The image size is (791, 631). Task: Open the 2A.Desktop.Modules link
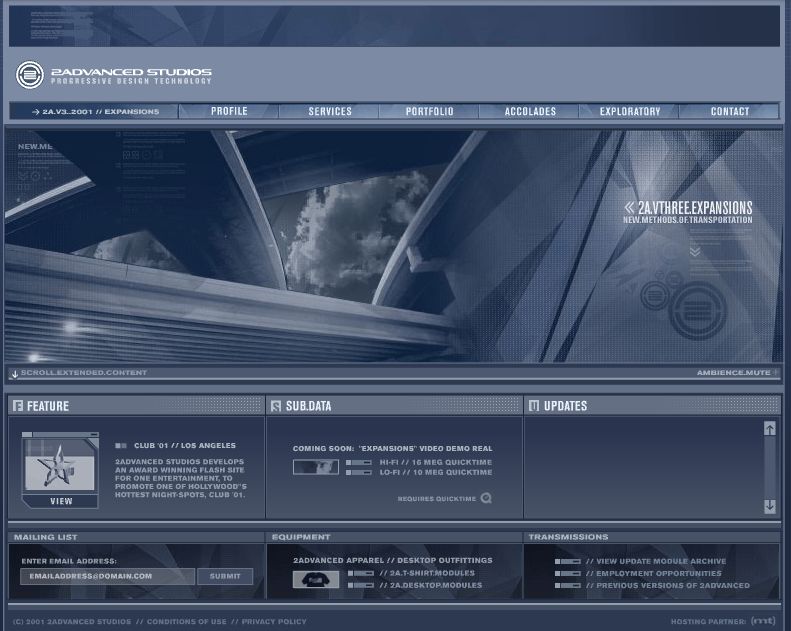430,585
